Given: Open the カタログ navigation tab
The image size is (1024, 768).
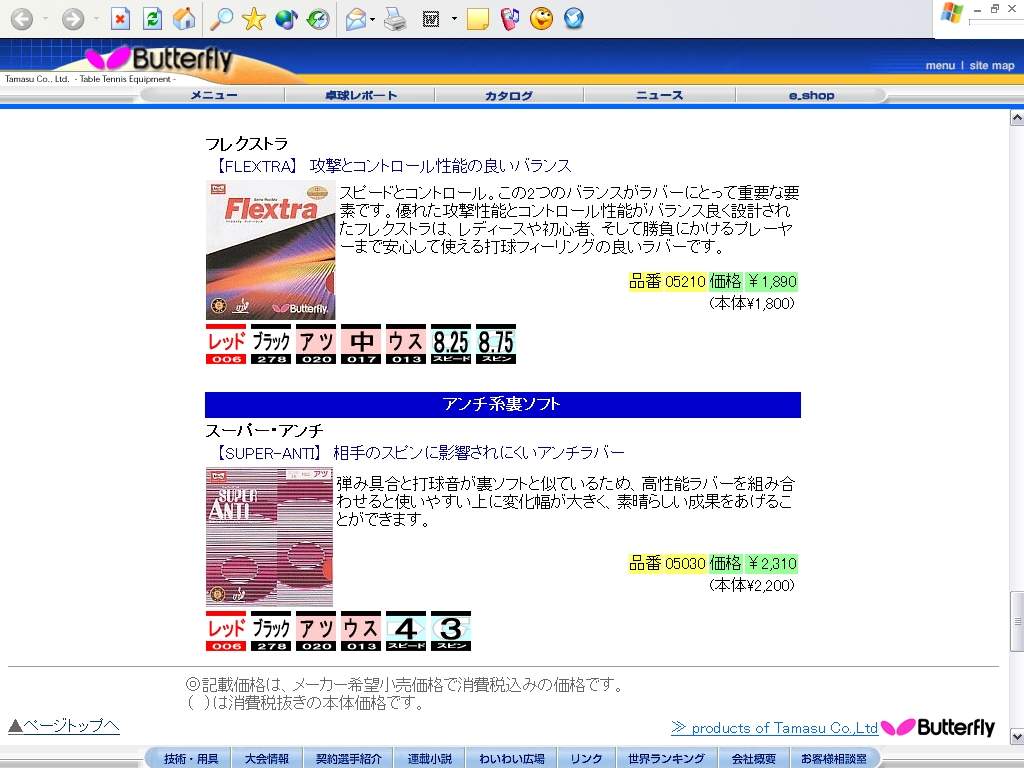Looking at the screenshot, I should click(x=509, y=95).
